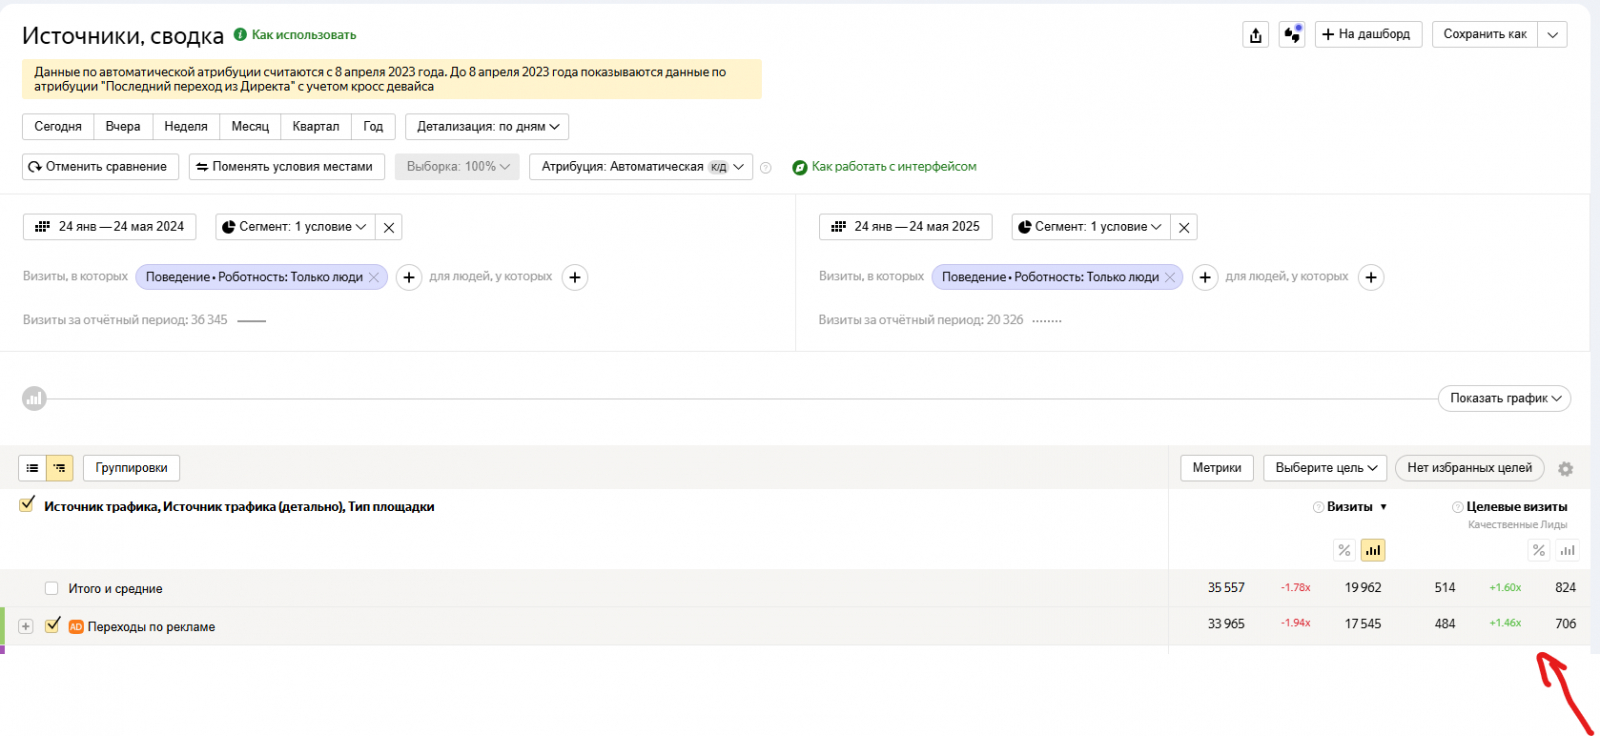This screenshot has width=1600, height=736.
Task: Open the quote-marks annotations icon
Action: pos(1292,35)
